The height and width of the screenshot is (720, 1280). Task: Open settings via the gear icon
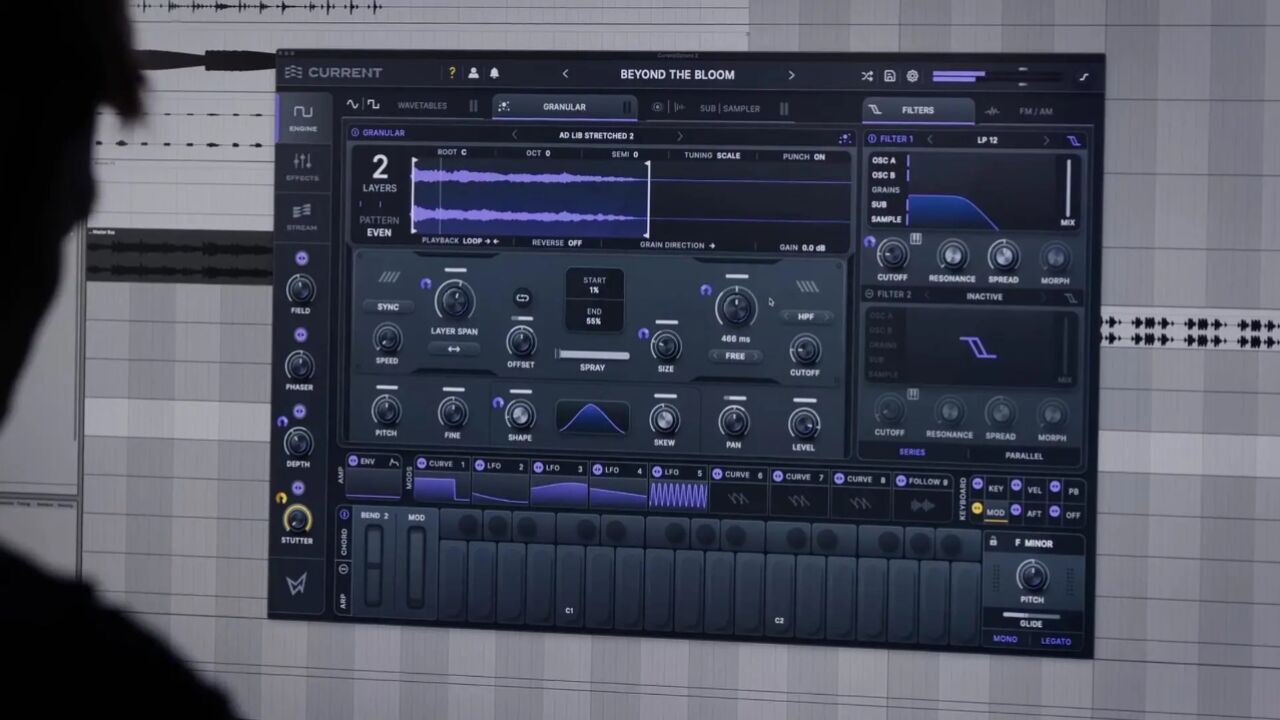click(912, 76)
